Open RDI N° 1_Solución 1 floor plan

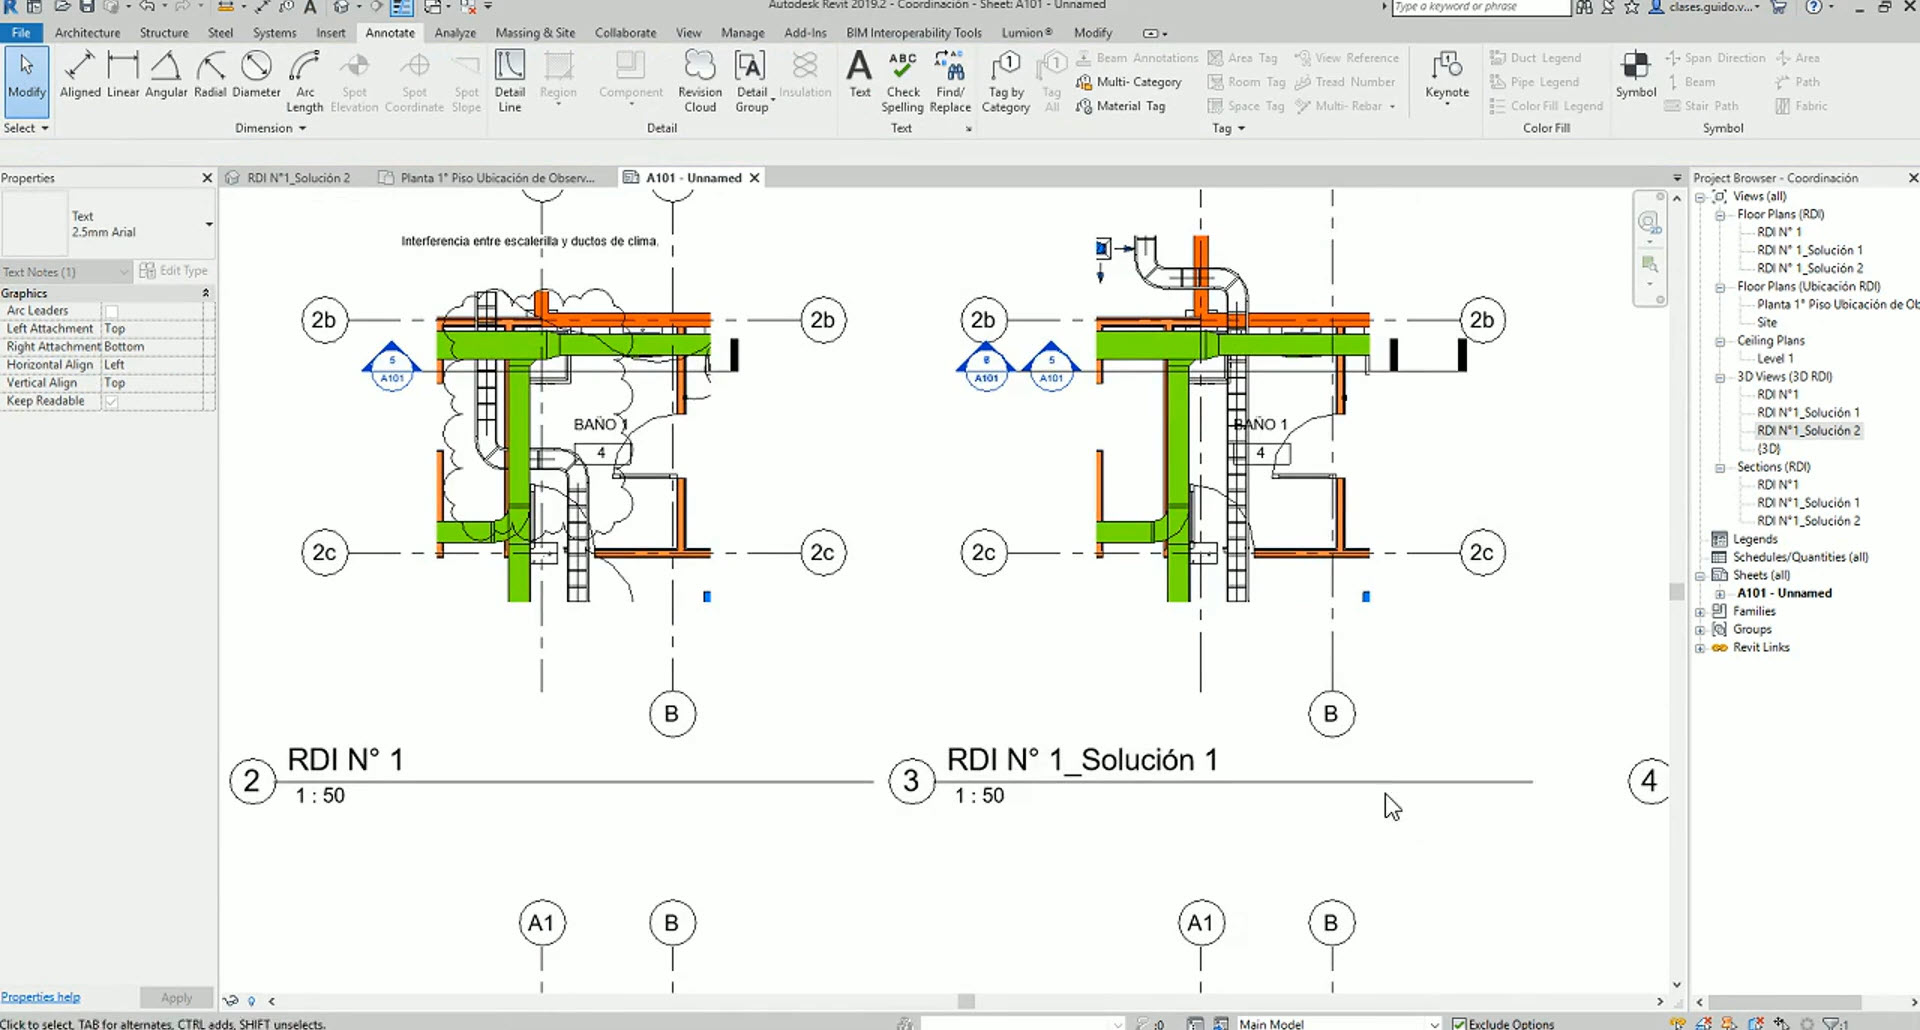pos(1809,250)
